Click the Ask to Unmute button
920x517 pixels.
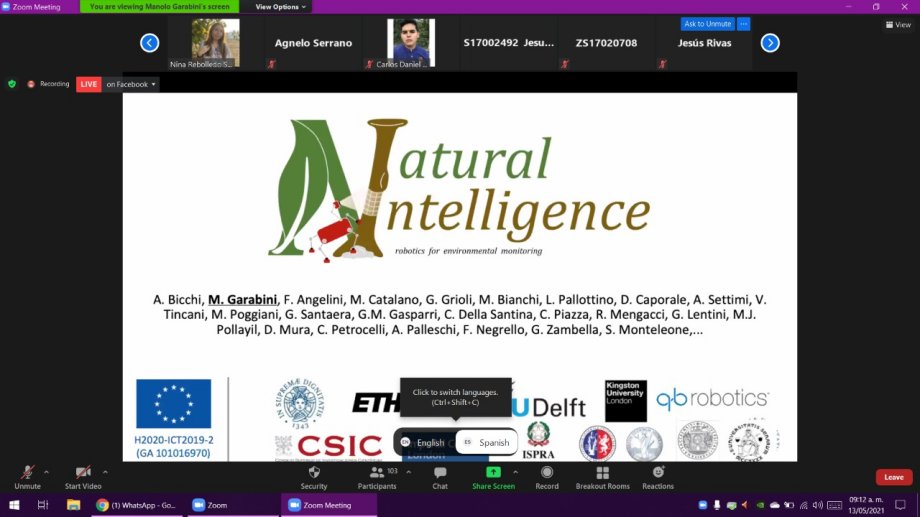click(x=707, y=24)
